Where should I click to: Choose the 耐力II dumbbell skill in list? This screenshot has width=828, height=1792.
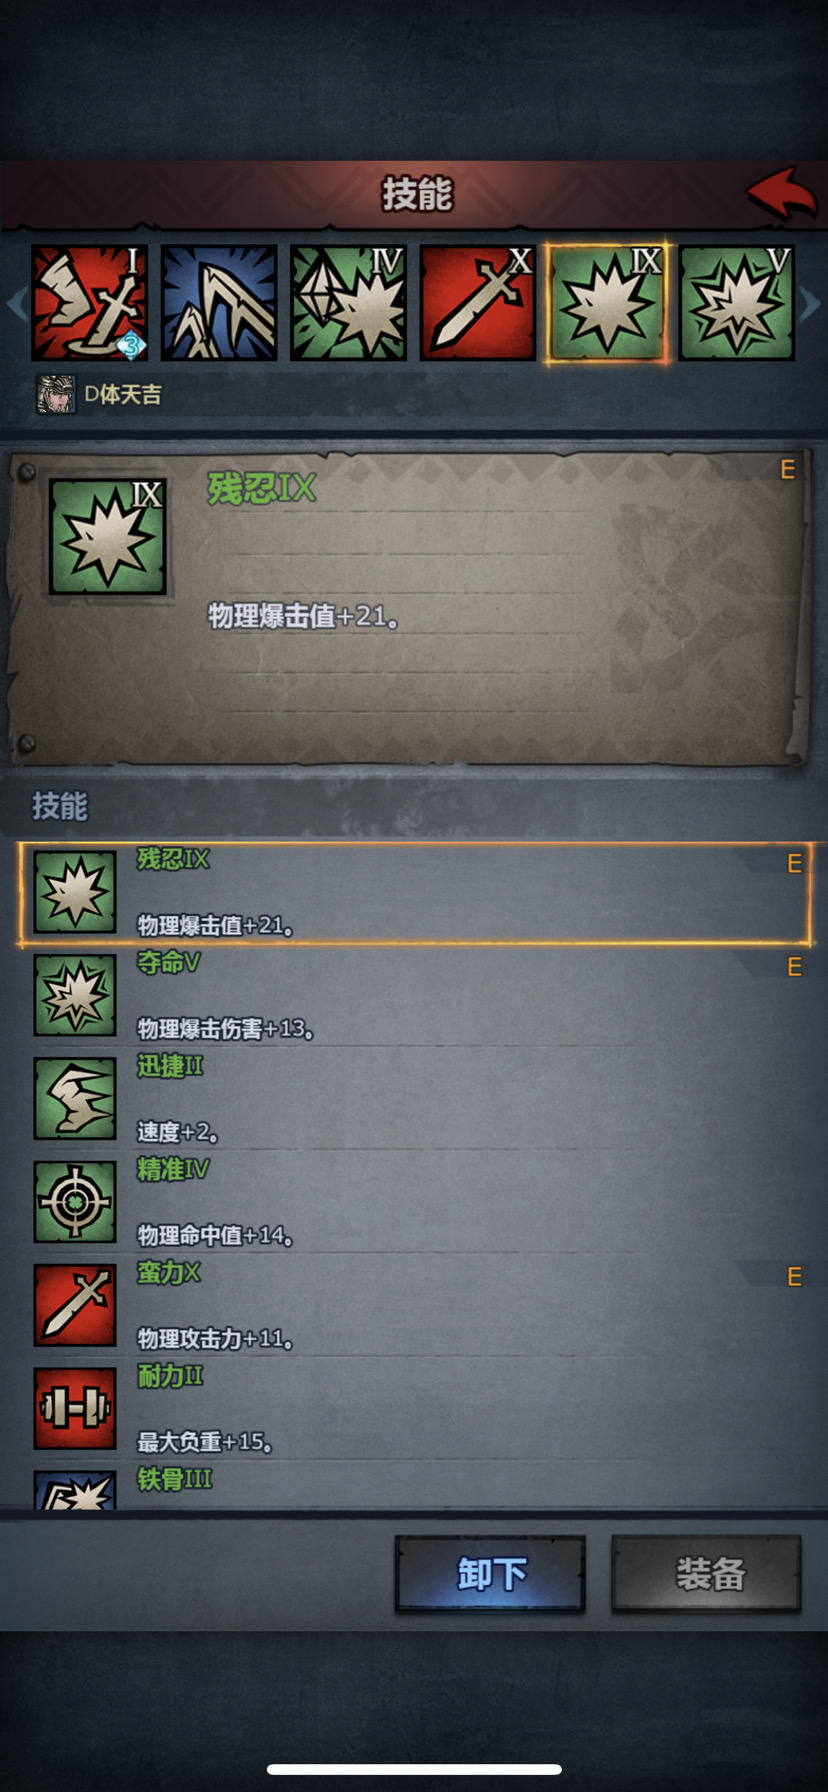414,1408
